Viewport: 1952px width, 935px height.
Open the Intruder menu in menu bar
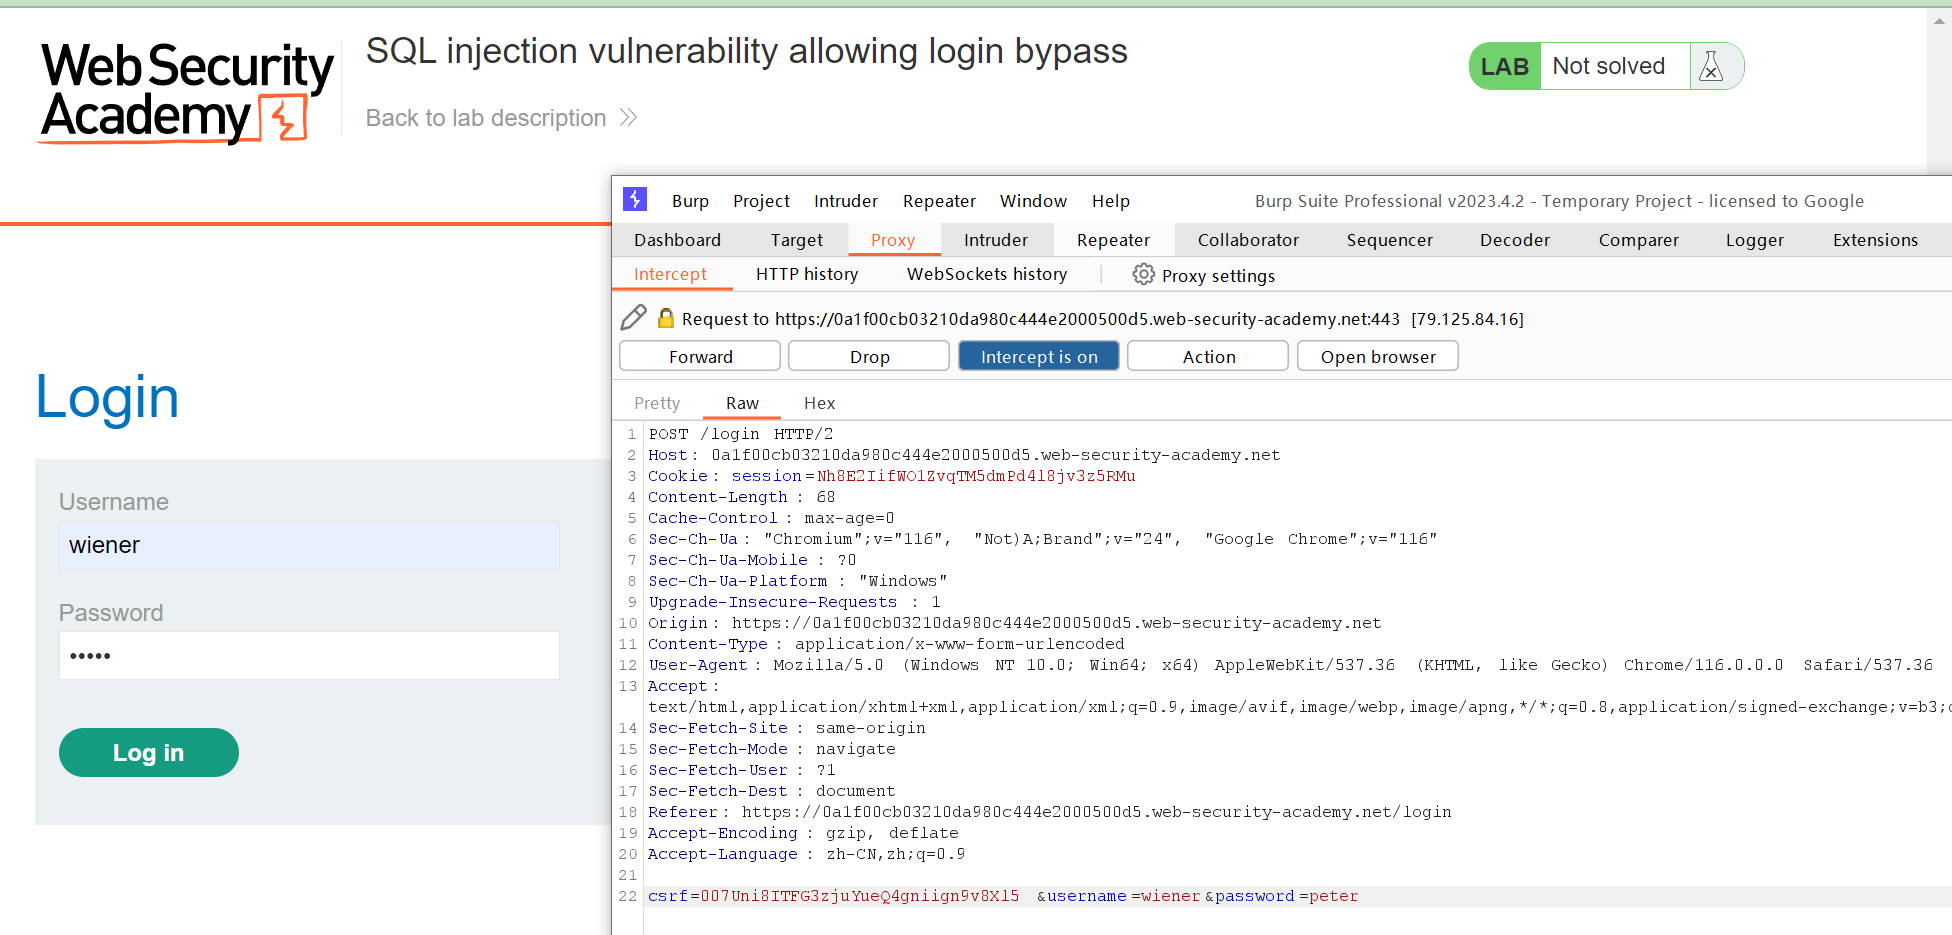coord(846,201)
